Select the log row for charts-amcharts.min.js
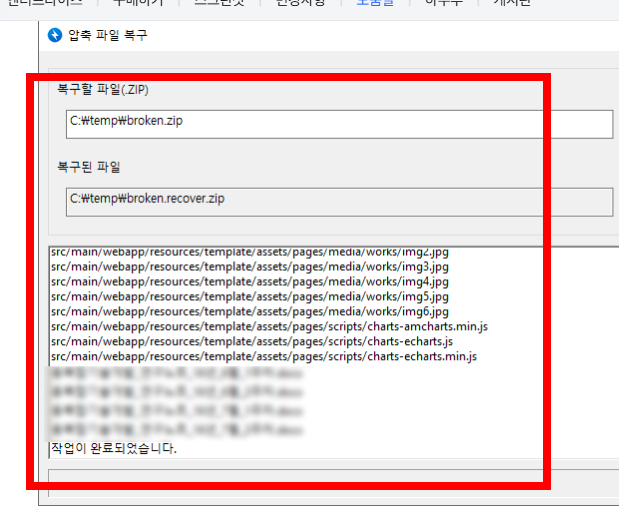The width and height of the screenshot is (619, 520). tap(270, 327)
